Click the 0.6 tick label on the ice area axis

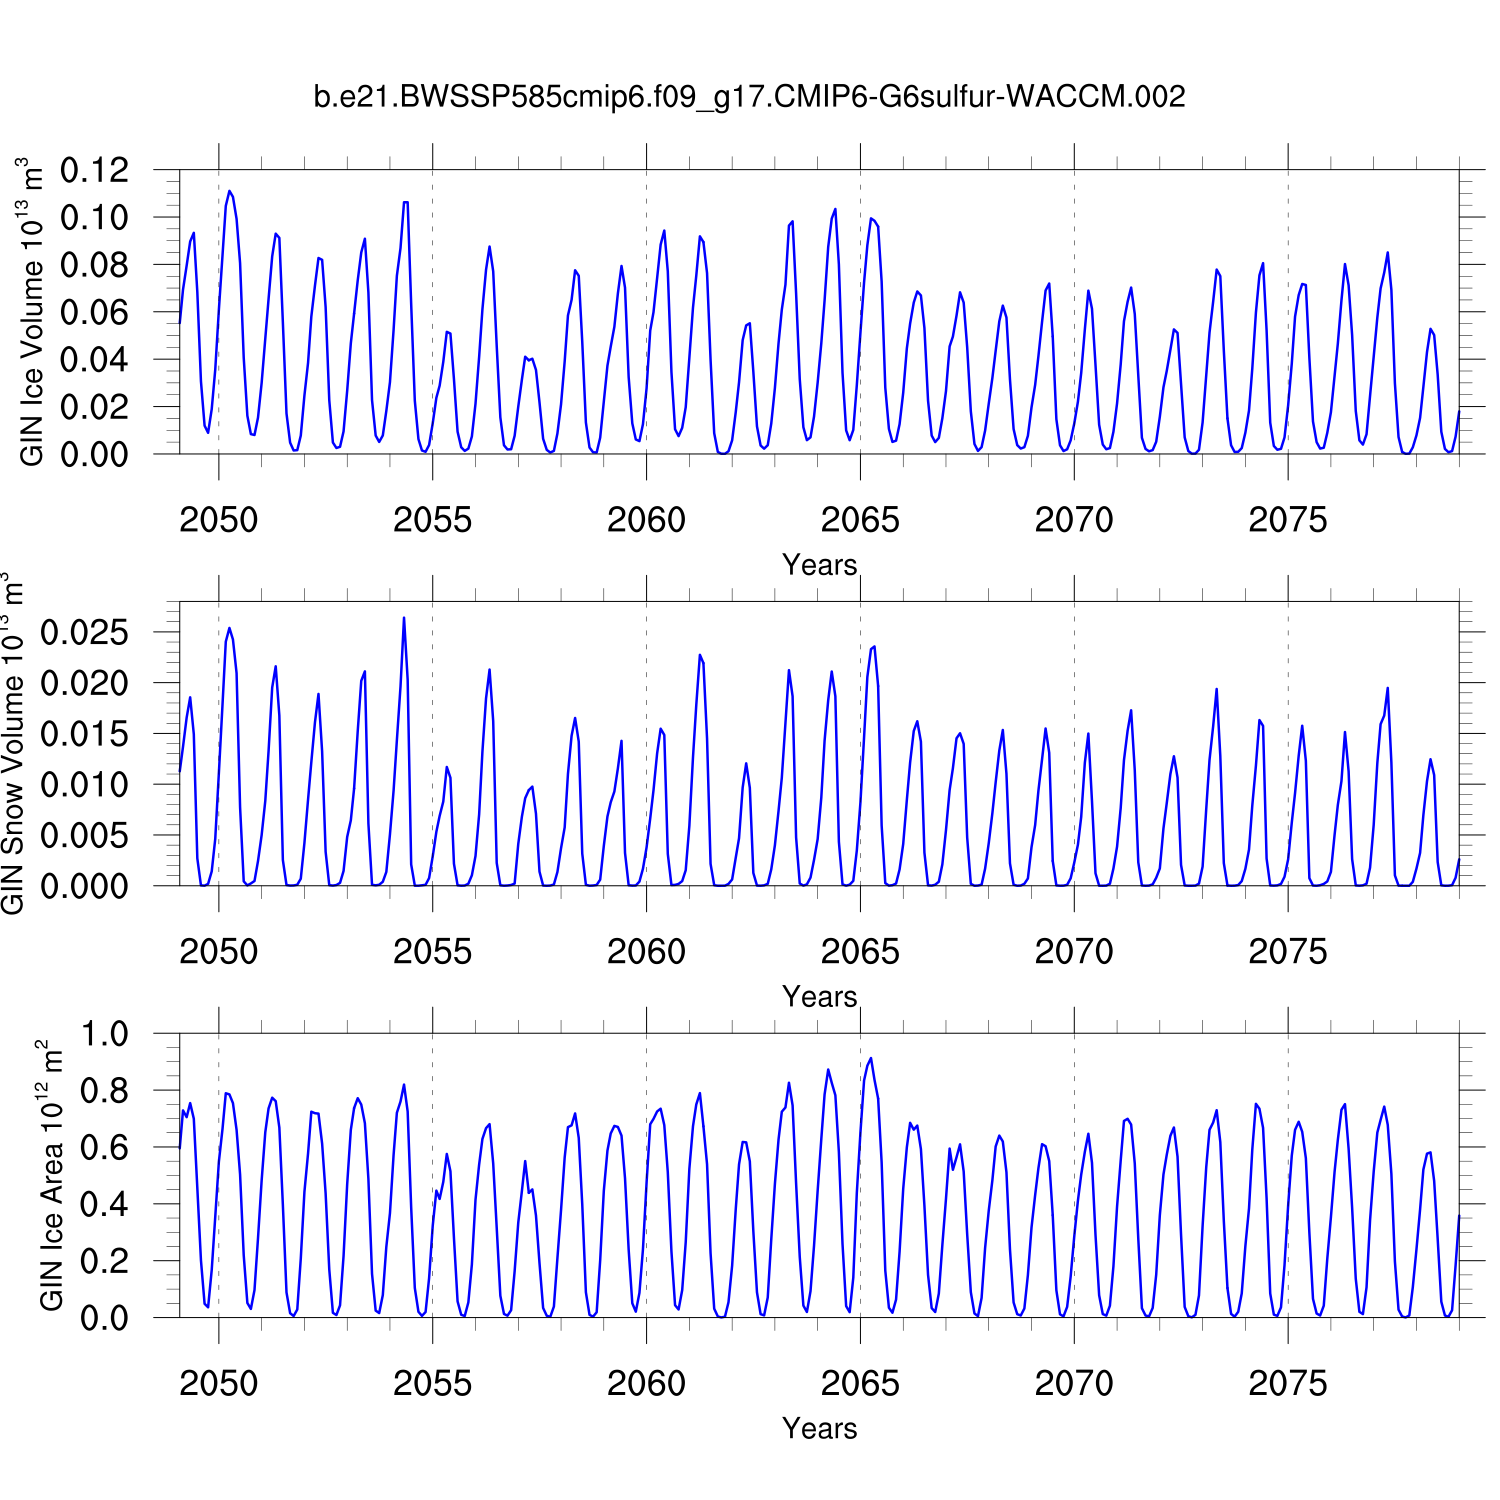point(105,1148)
